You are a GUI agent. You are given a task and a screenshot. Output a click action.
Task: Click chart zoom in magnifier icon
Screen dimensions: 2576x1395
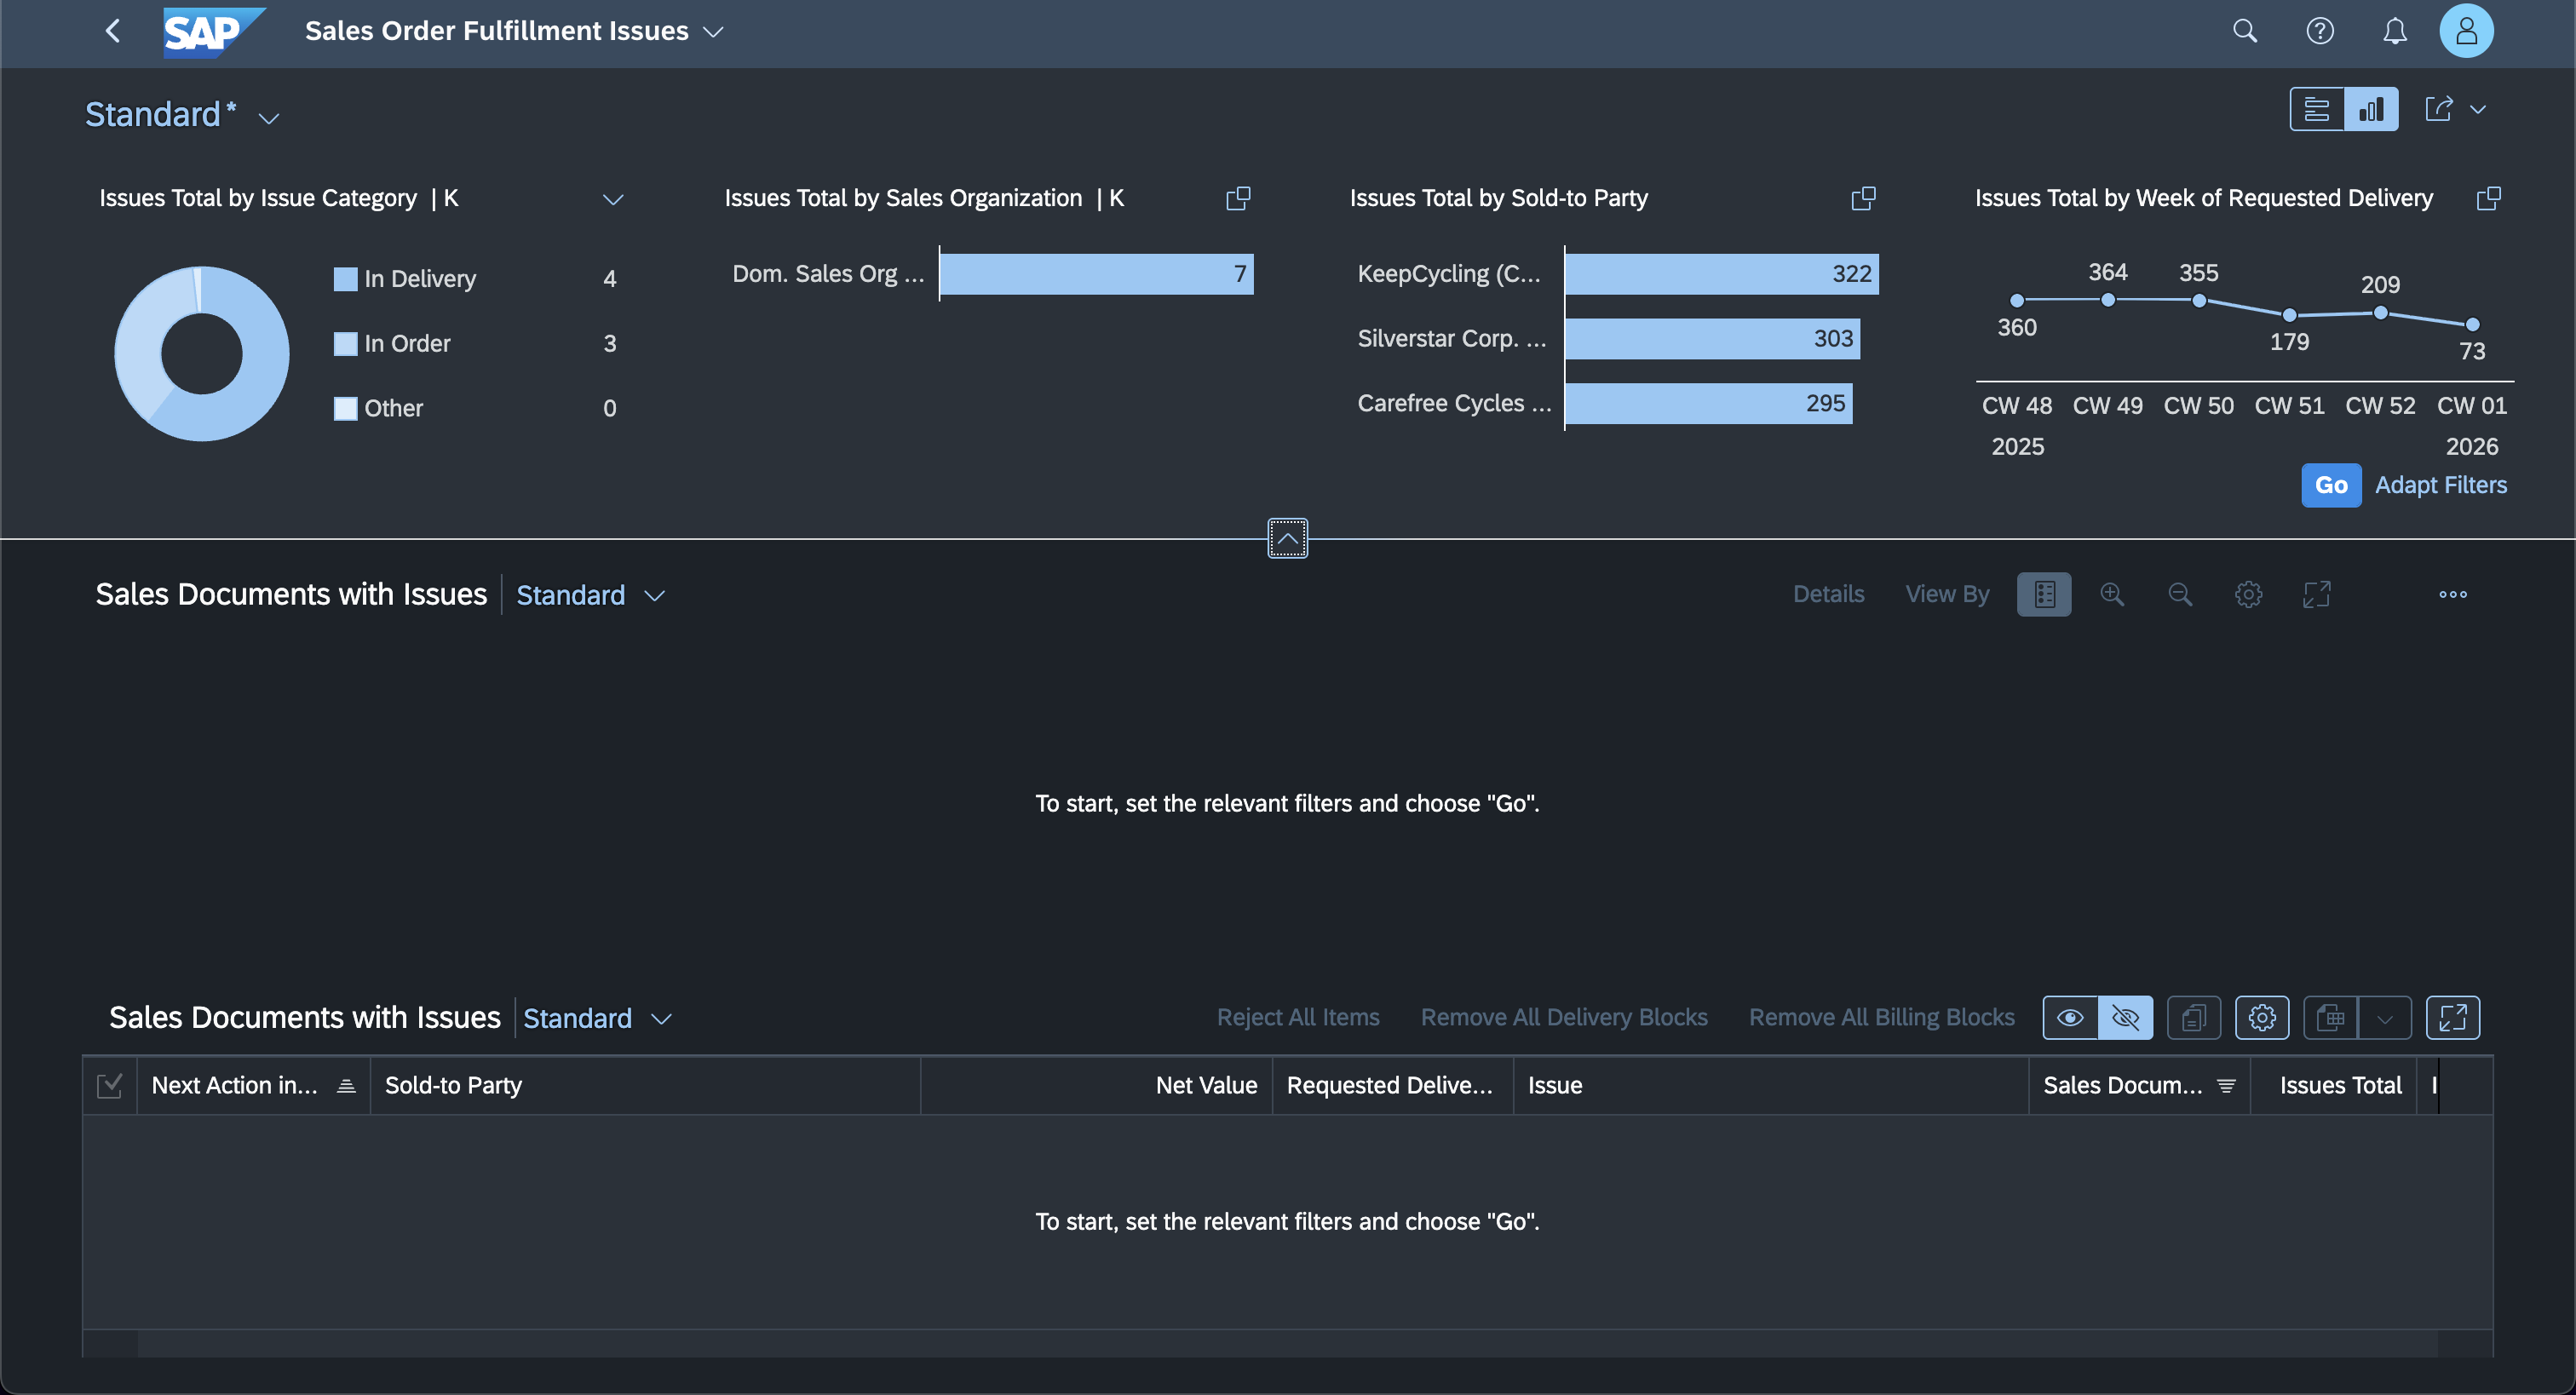point(2112,594)
